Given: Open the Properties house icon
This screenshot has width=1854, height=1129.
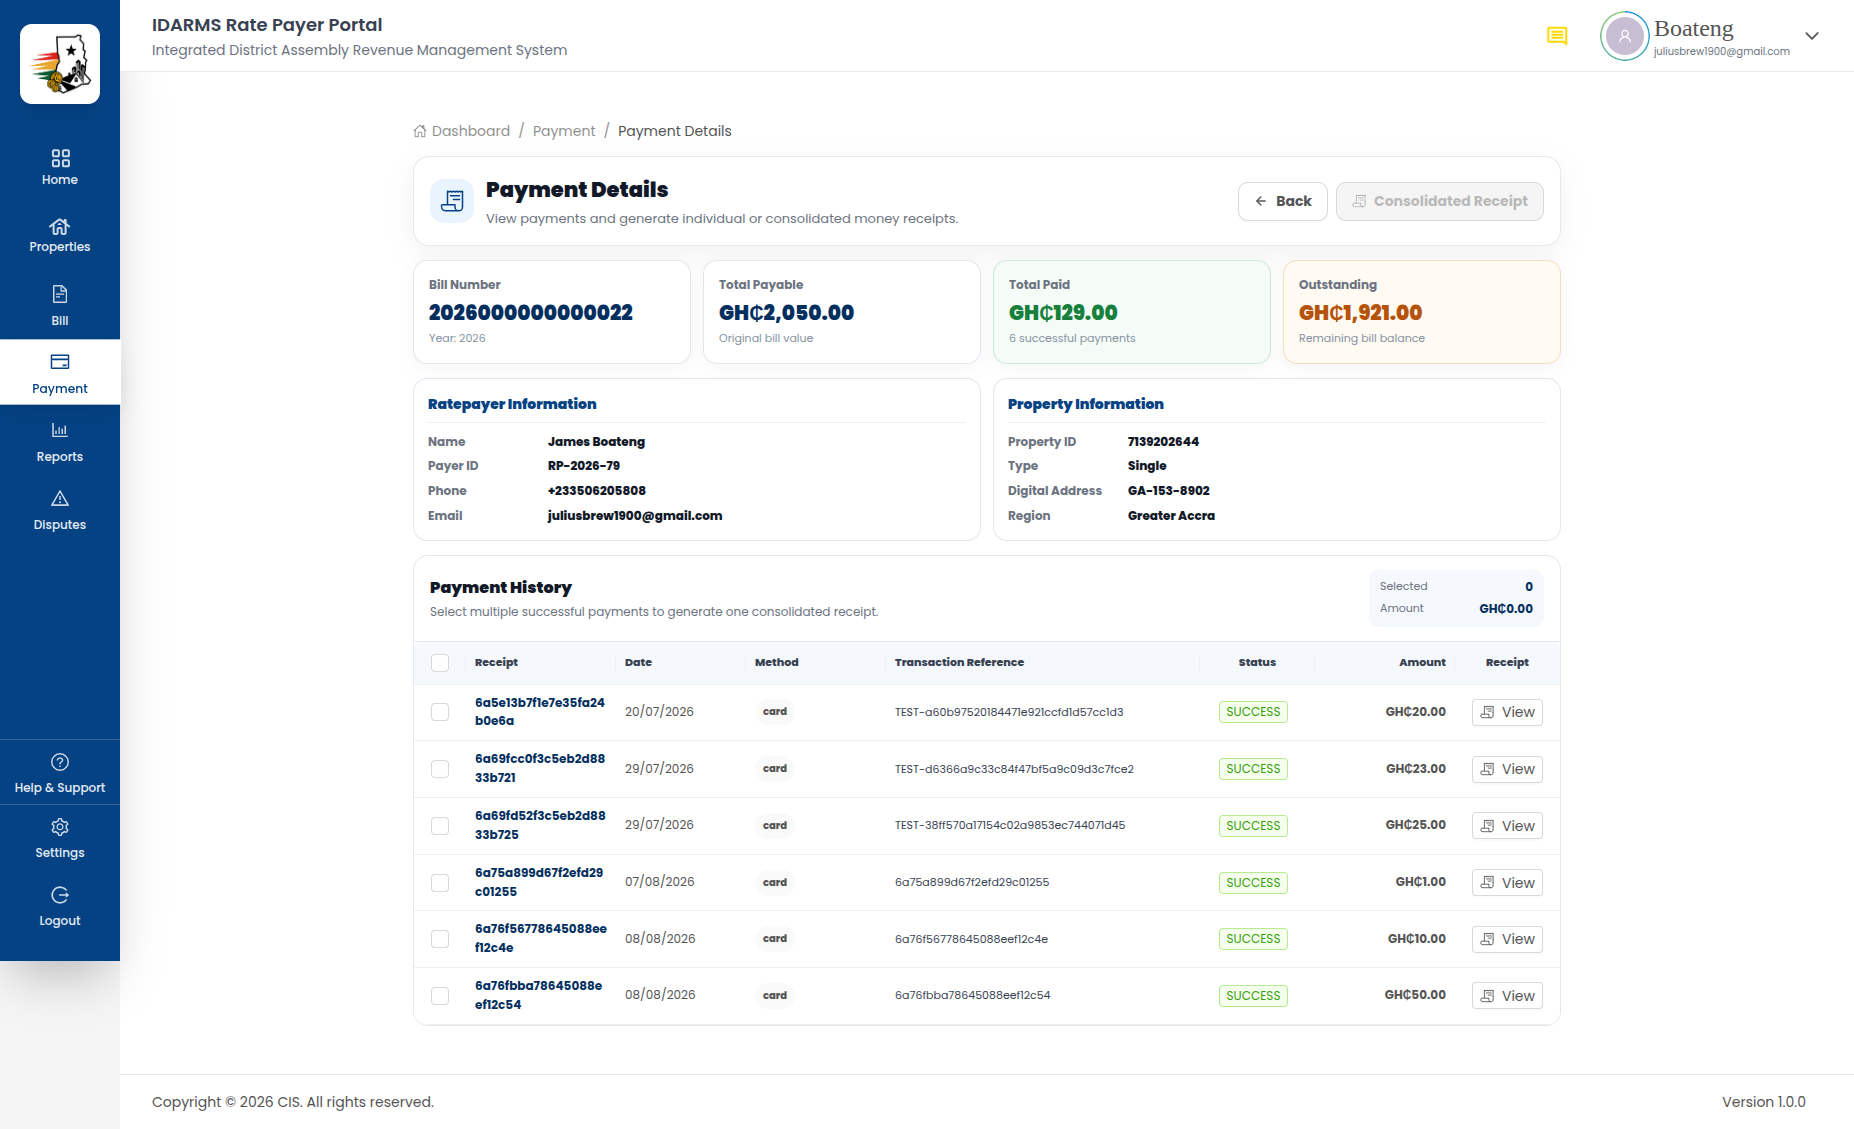Looking at the screenshot, I should [60, 226].
